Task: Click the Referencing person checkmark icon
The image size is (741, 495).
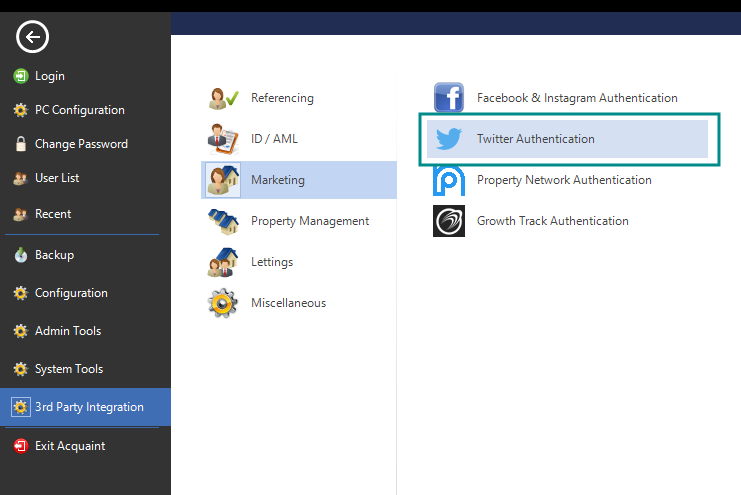Action: (223, 98)
